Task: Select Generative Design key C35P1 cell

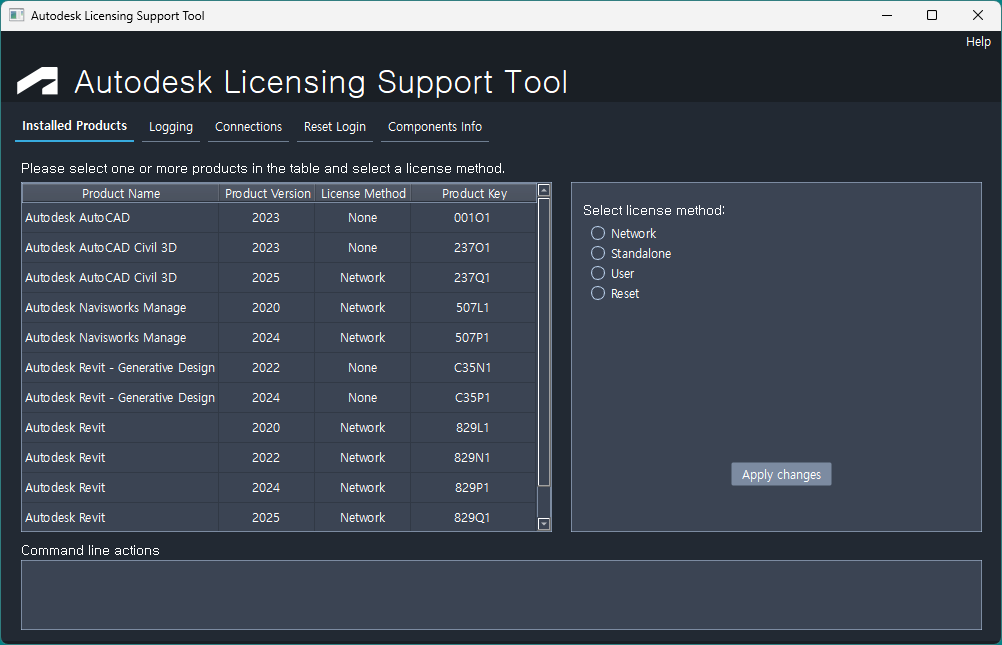Action: (472, 398)
